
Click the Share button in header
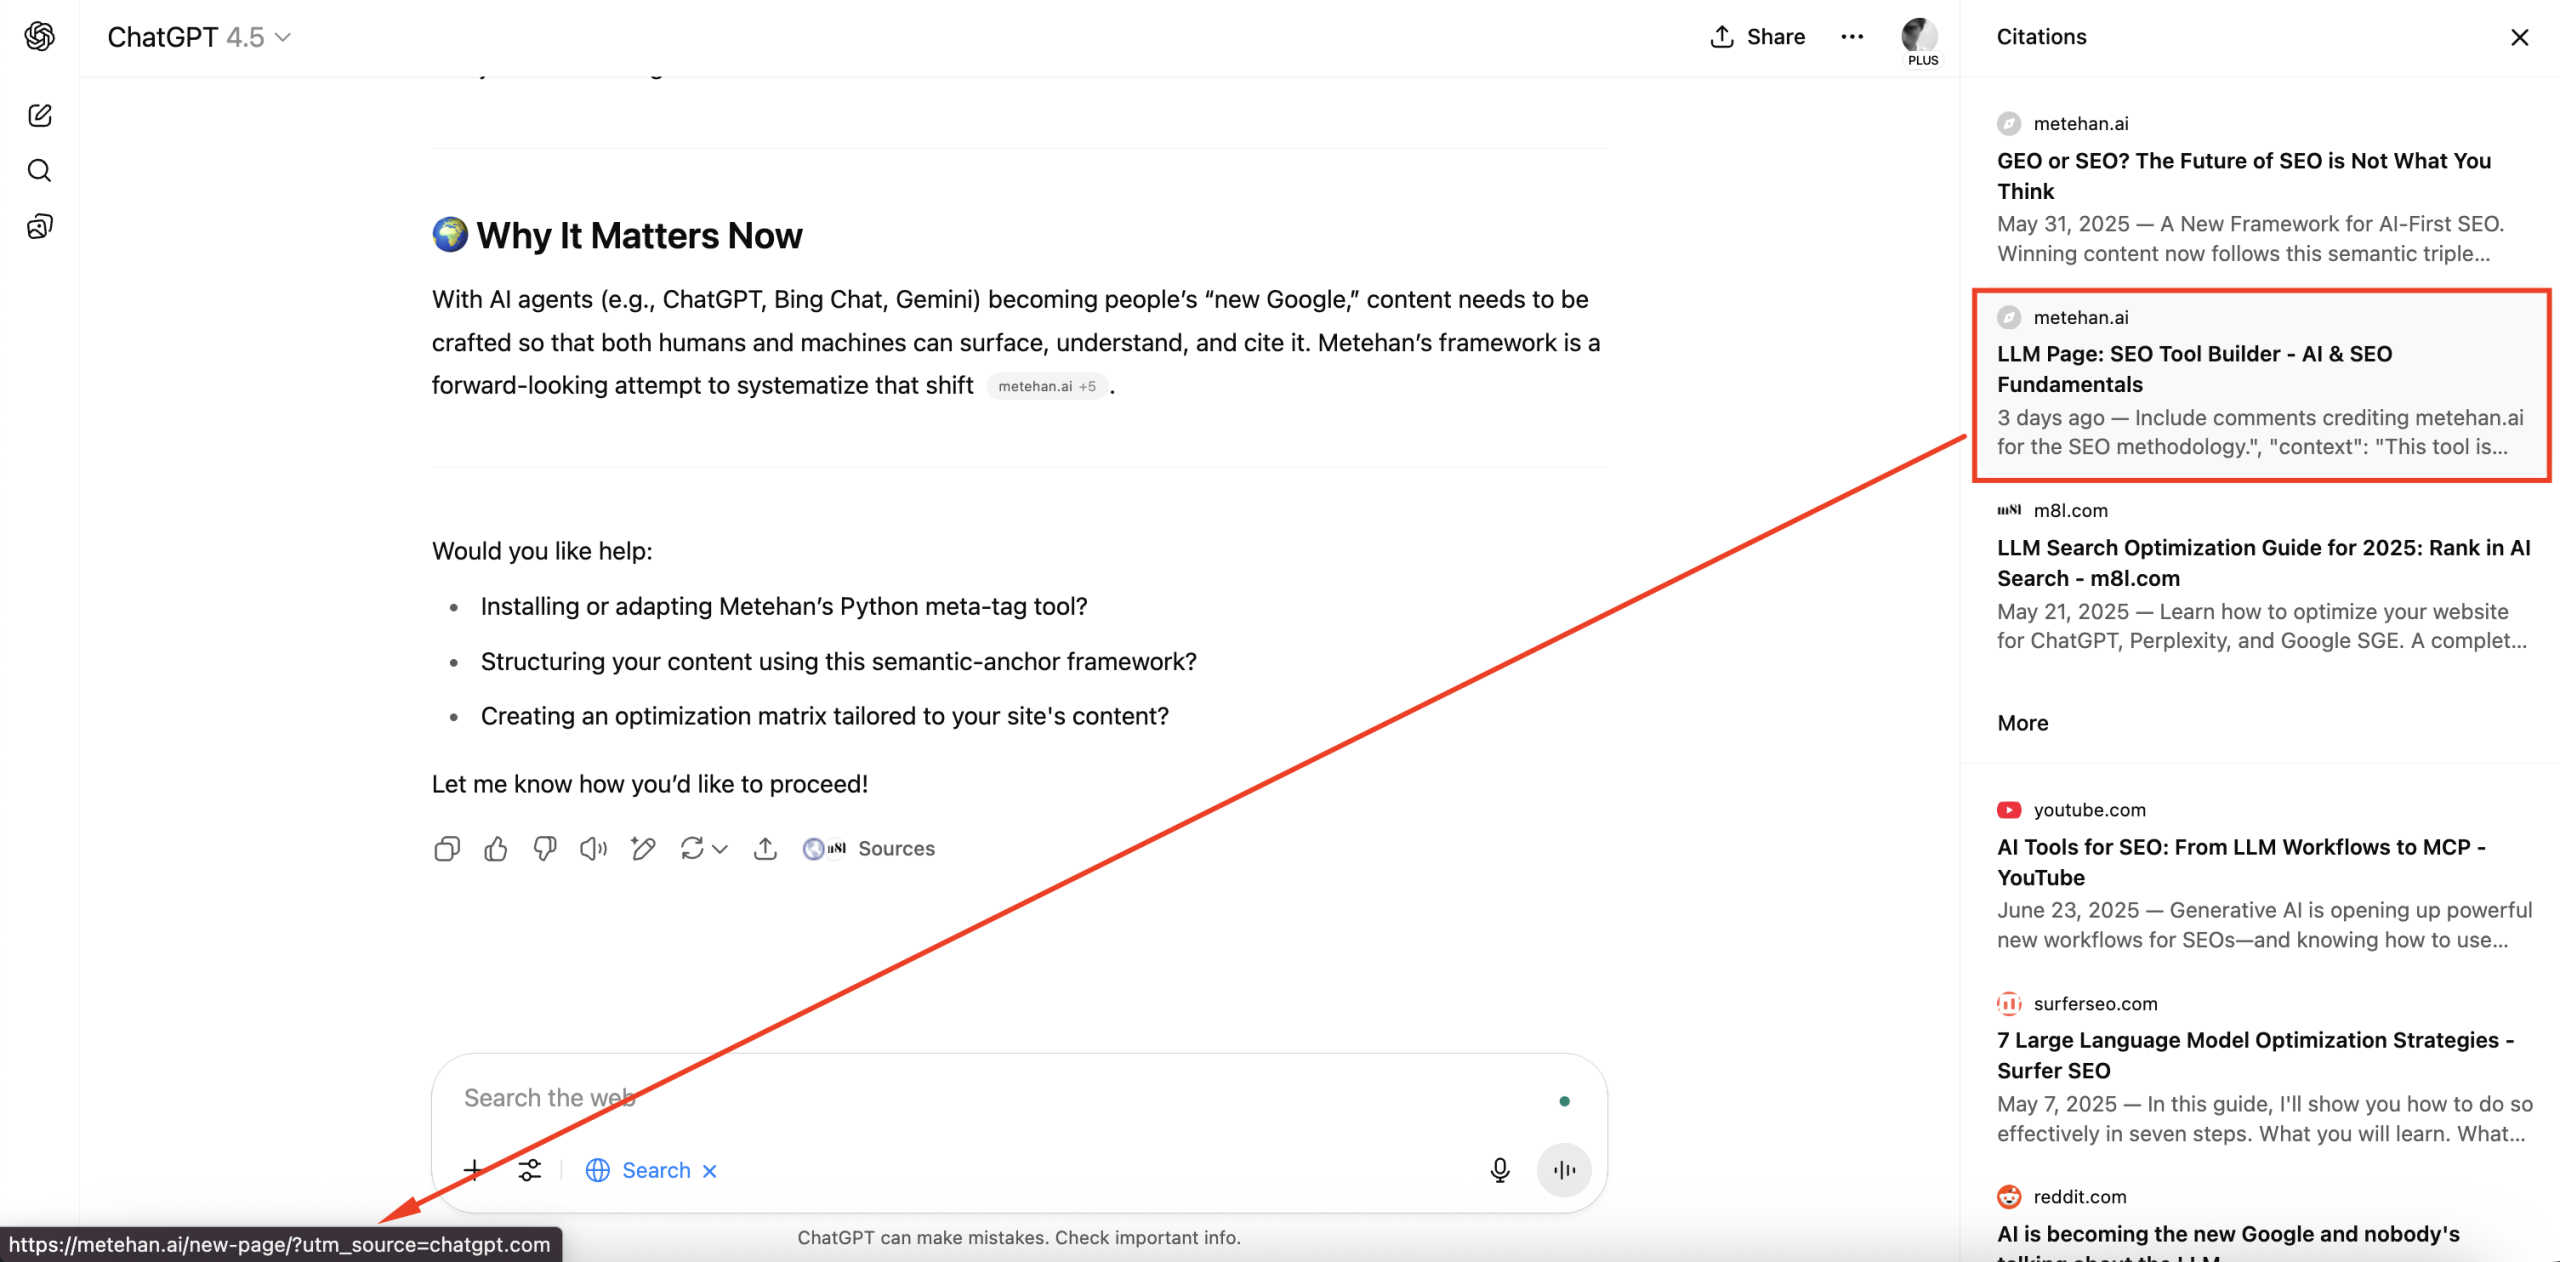(1758, 37)
